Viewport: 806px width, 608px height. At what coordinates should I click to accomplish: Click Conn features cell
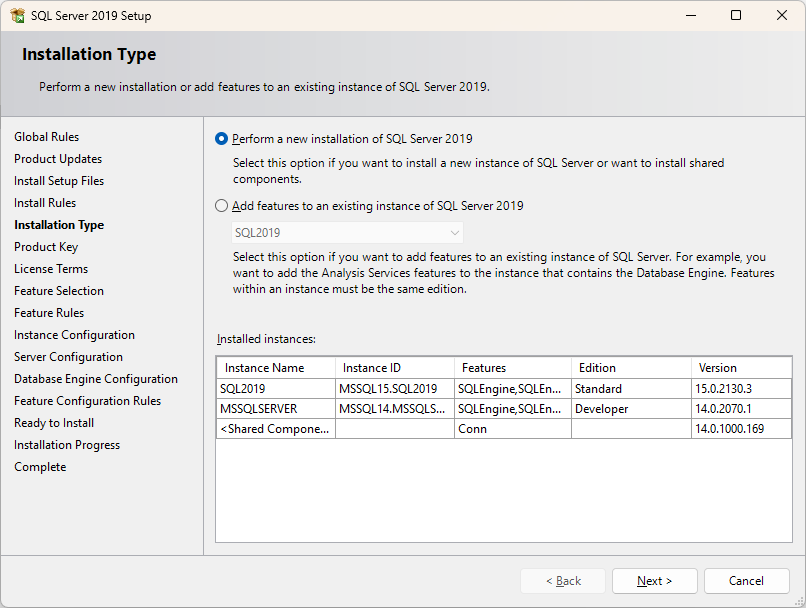(x=513, y=429)
